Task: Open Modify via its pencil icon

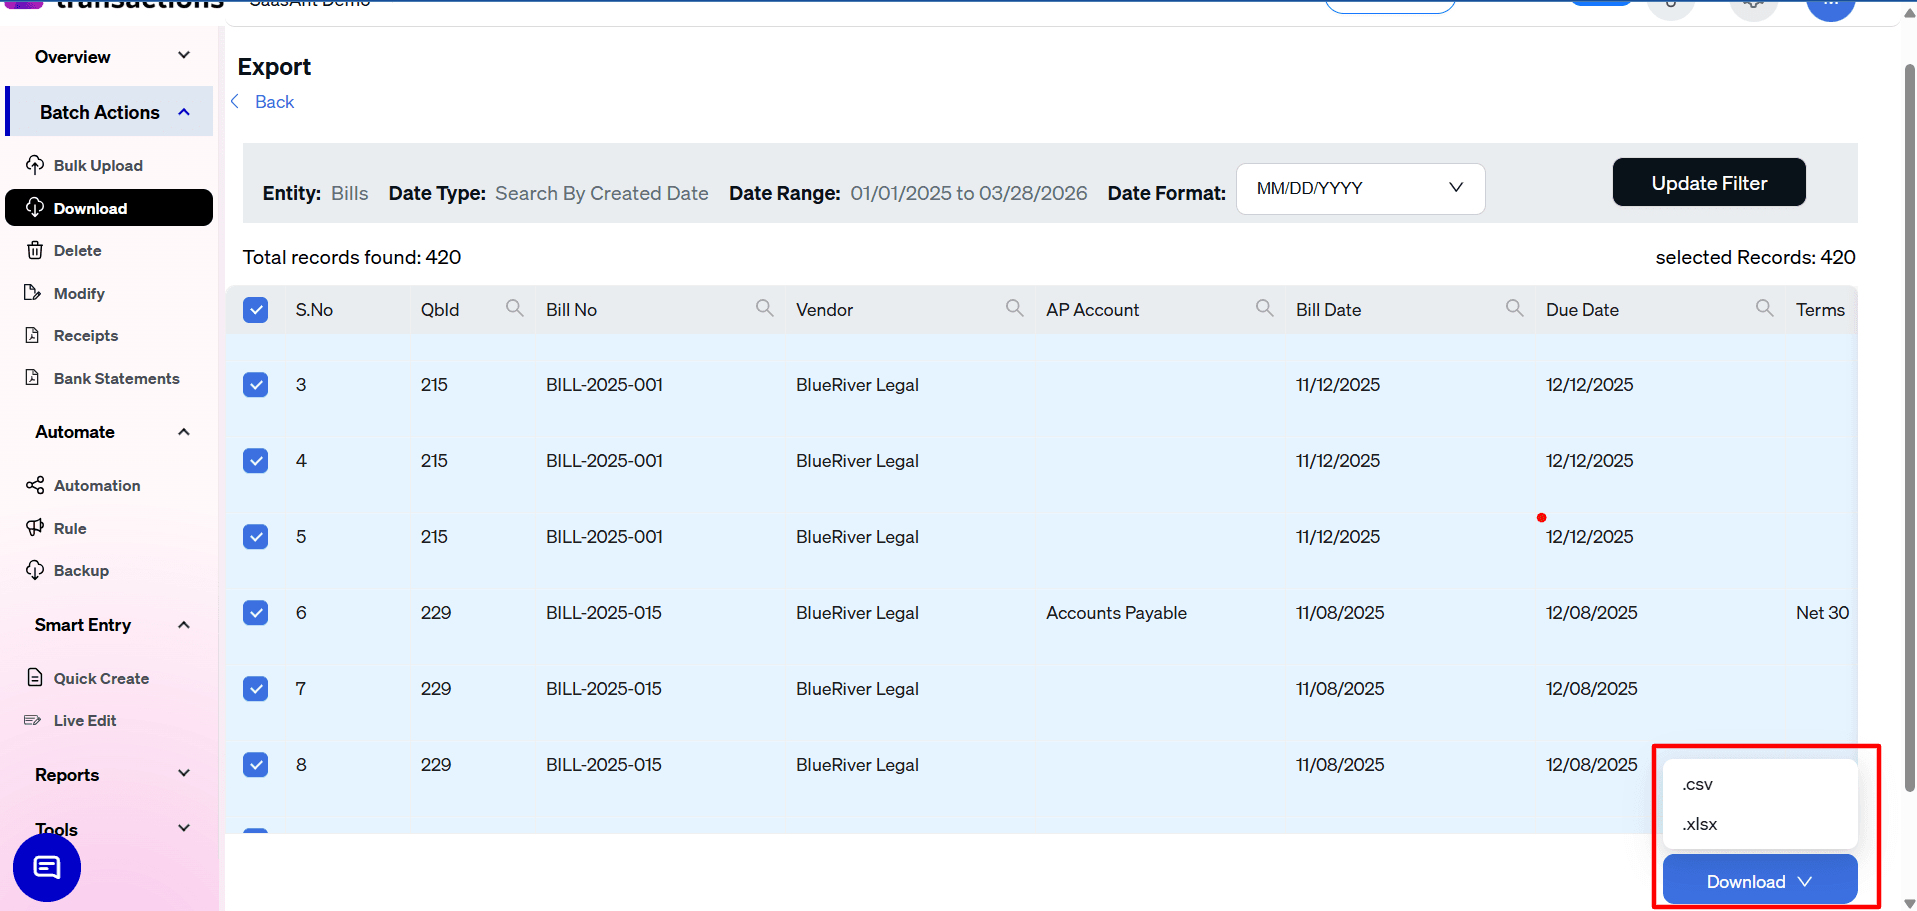Action: (34, 293)
